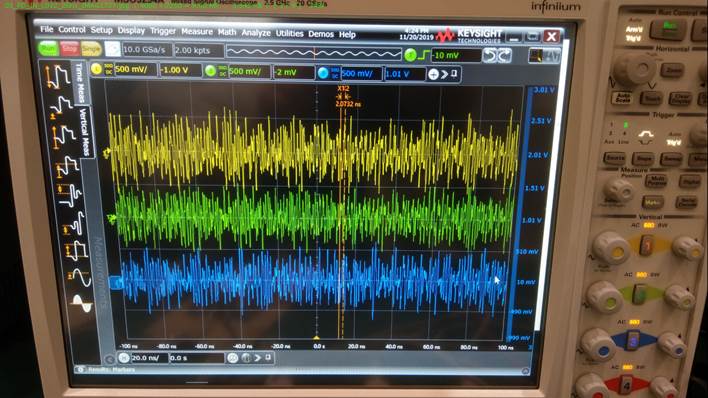This screenshot has height=398, width=708.
Task: Switch to the Vertical Meas tab
Action: 85,131
